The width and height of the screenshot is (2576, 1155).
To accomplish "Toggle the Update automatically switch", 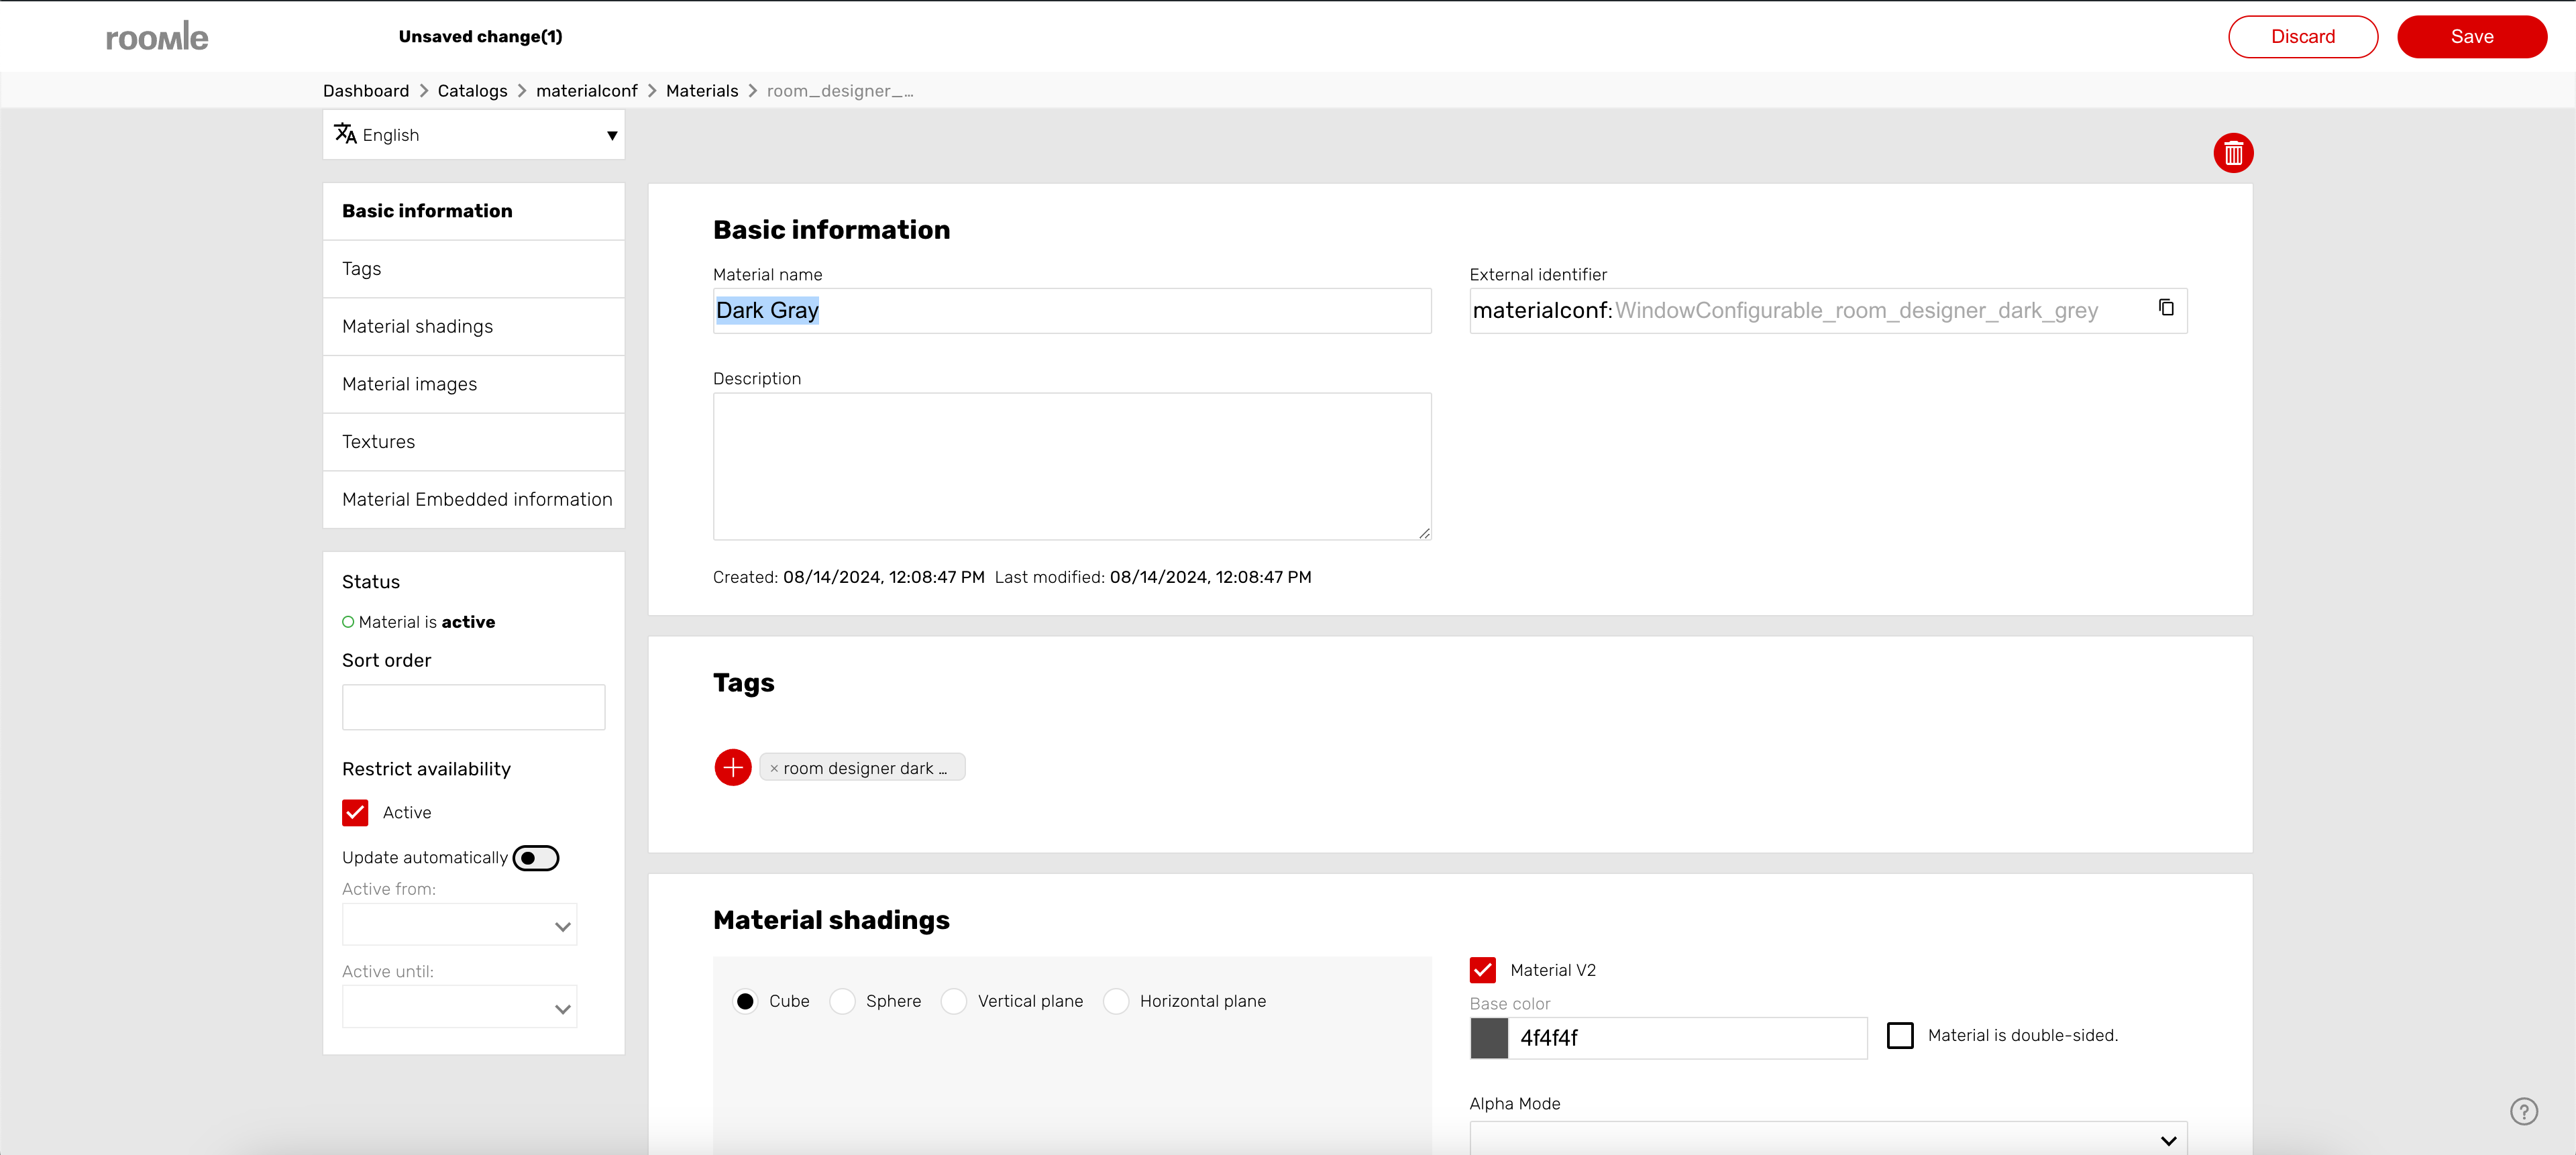I will [x=535, y=858].
